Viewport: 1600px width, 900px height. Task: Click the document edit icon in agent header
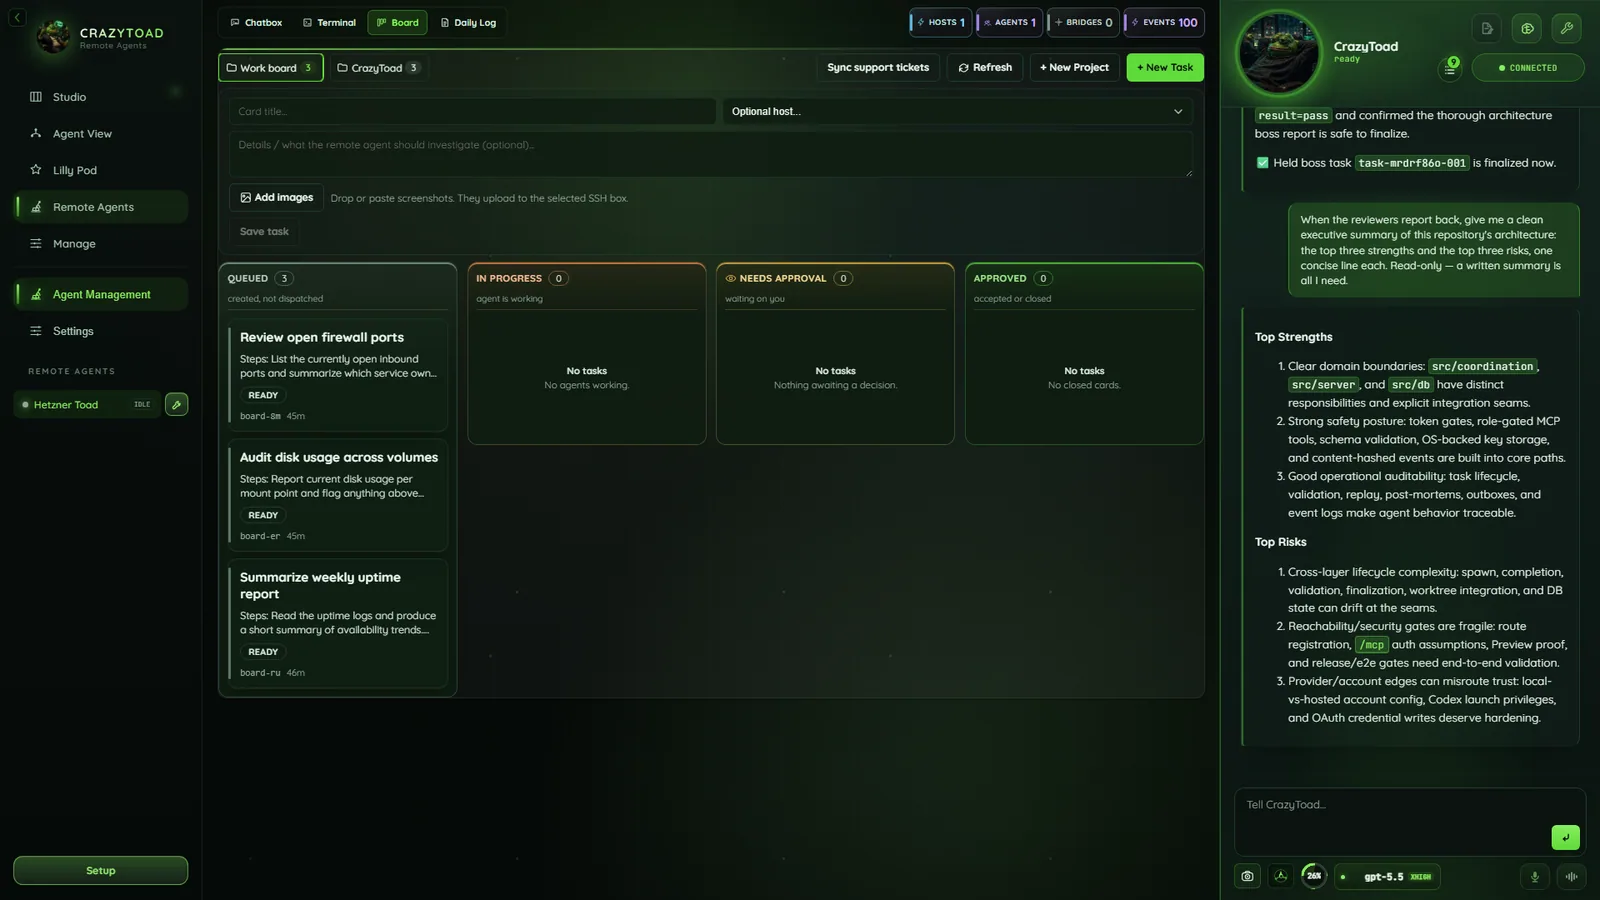[x=1487, y=28]
